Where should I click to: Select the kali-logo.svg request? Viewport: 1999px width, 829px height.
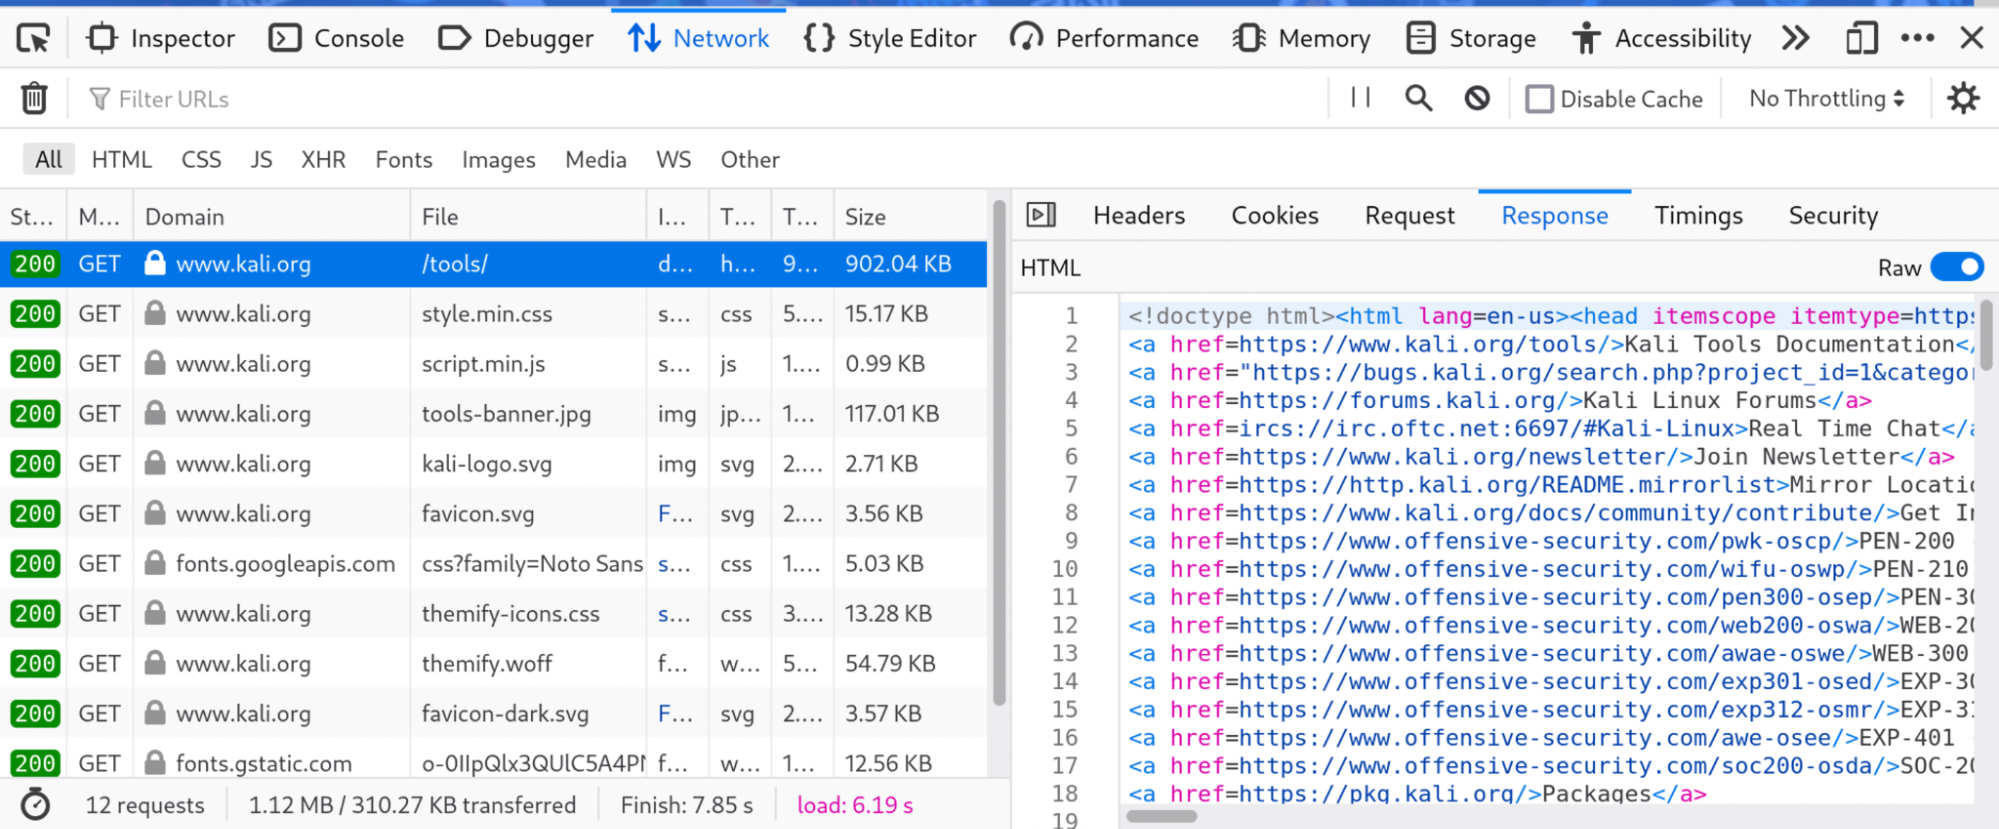(493, 463)
